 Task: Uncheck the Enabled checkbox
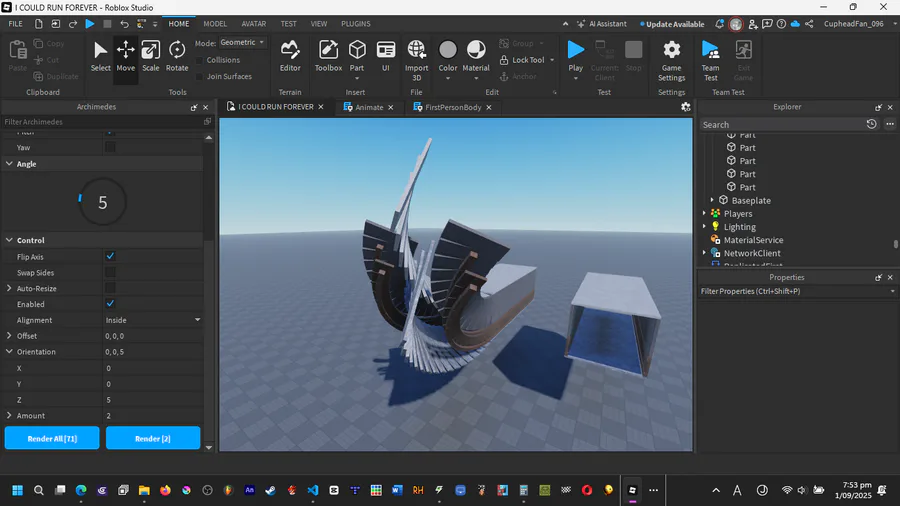point(110,304)
